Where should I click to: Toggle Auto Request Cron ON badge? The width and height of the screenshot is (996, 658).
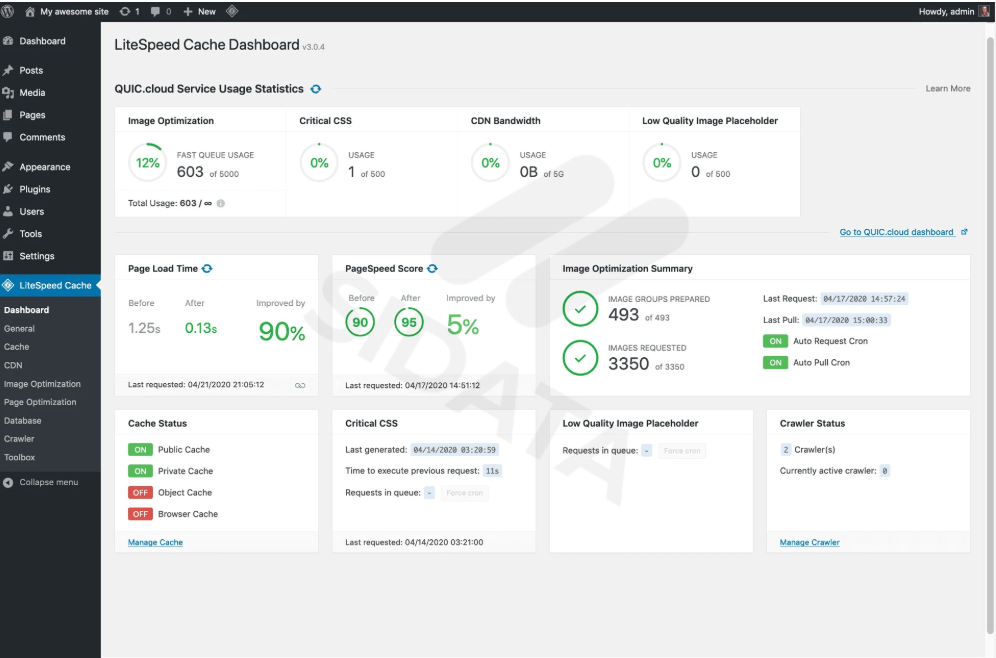click(775, 341)
